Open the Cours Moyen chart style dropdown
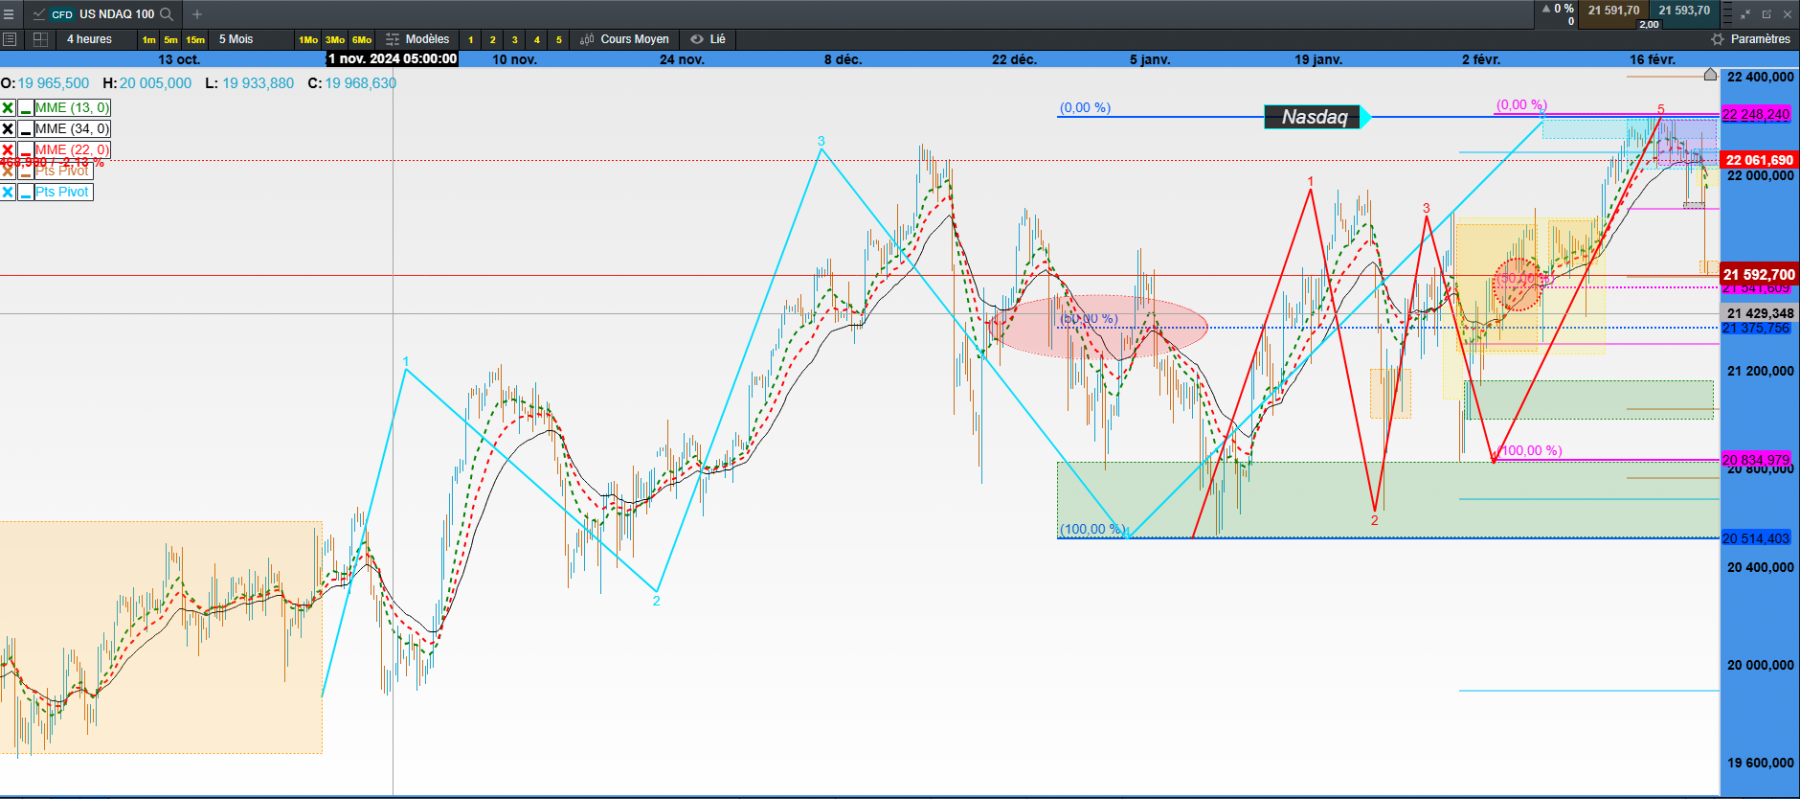The image size is (1800, 799). [626, 39]
